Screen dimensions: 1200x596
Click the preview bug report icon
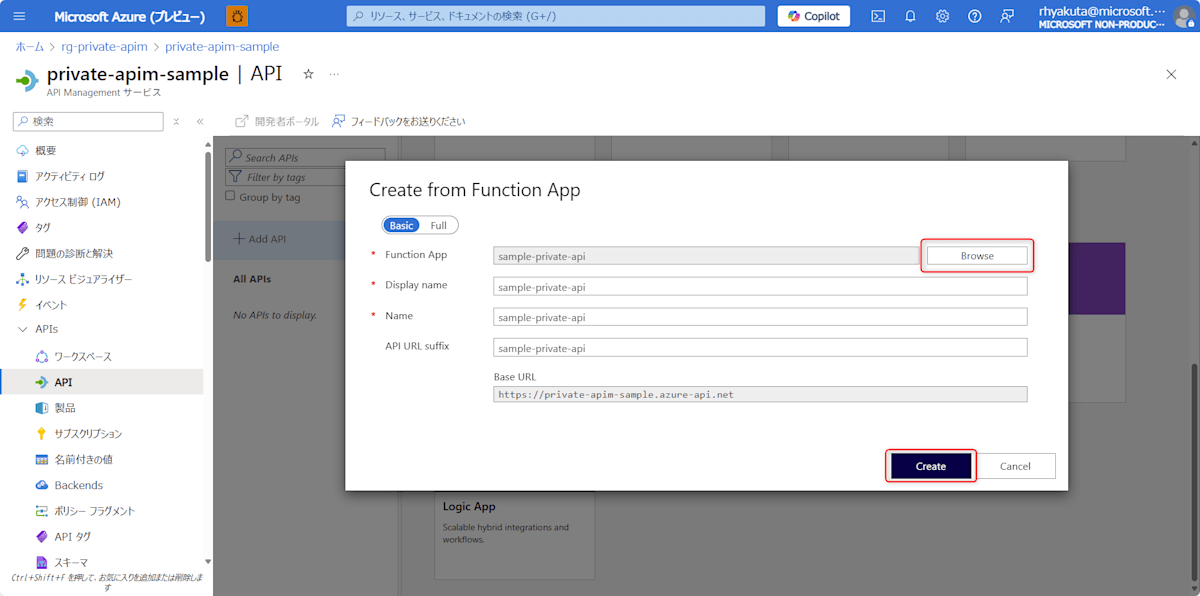[x=238, y=16]
